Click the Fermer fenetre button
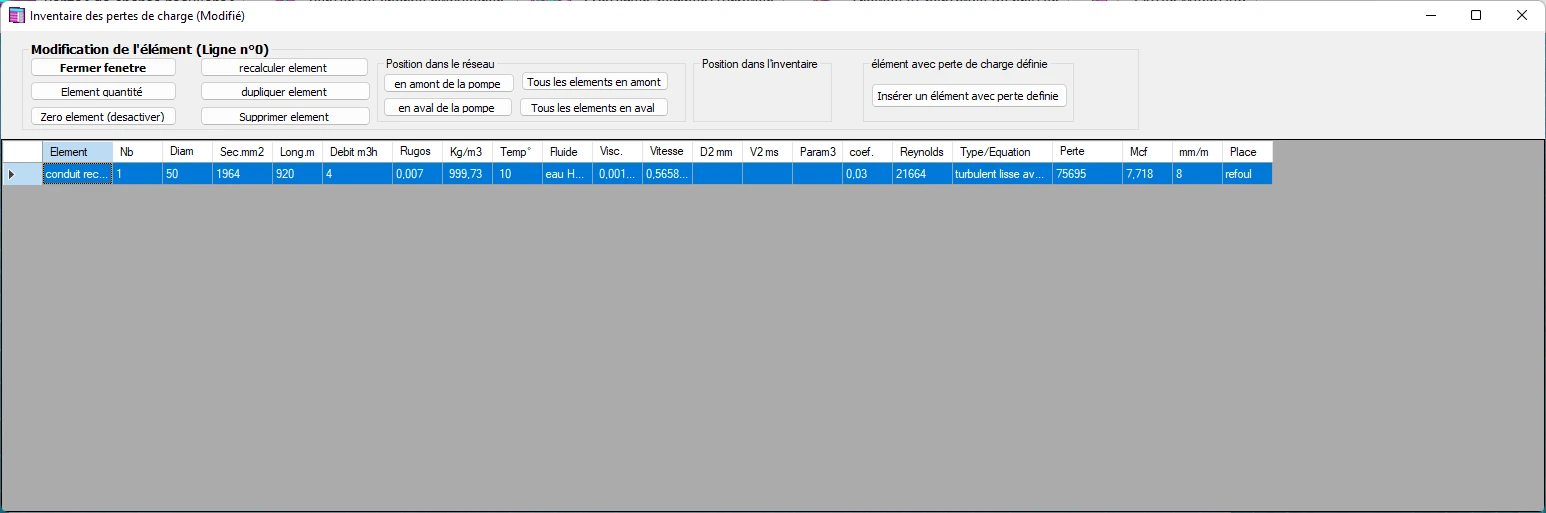This screenshot has height=513, width=1546. (103, 67)
